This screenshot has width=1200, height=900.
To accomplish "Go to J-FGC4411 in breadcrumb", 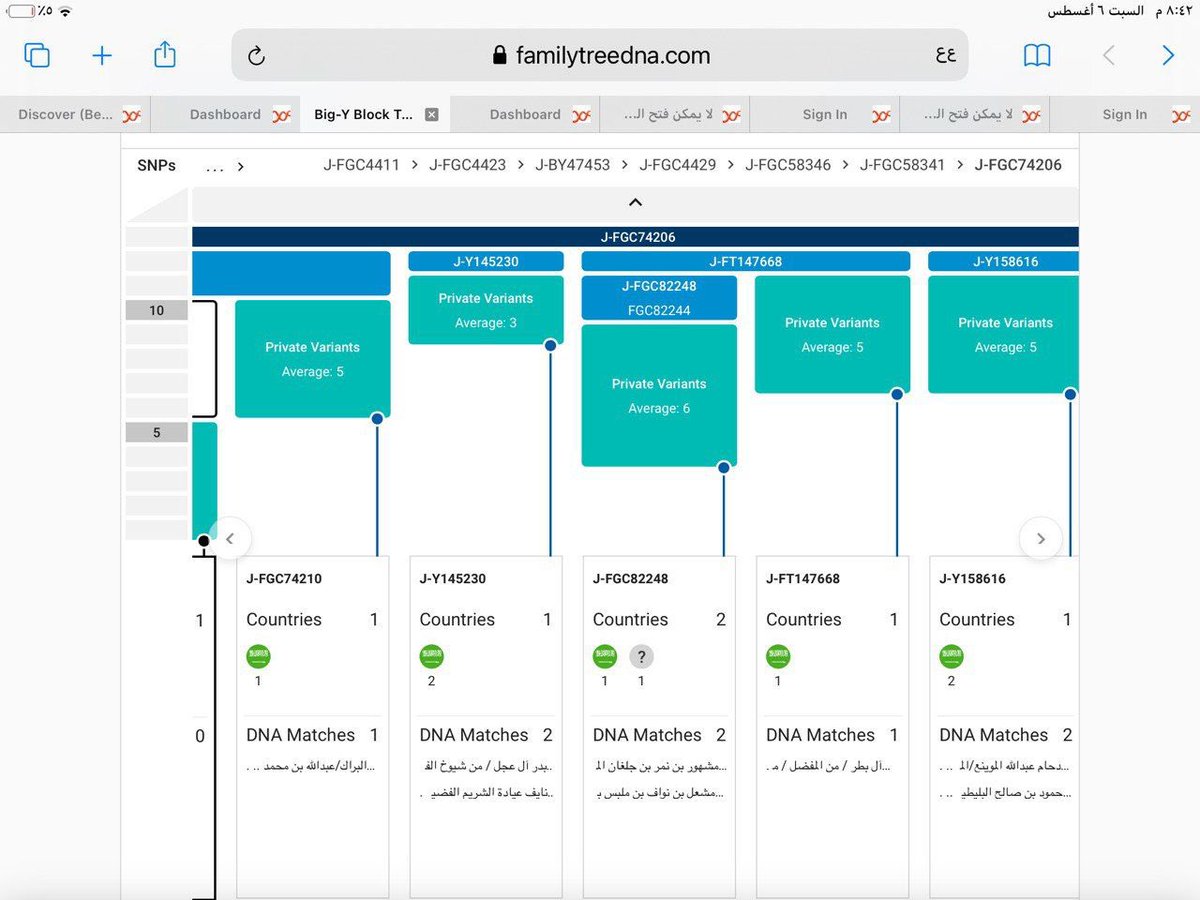I will click(x=361, y=165).
